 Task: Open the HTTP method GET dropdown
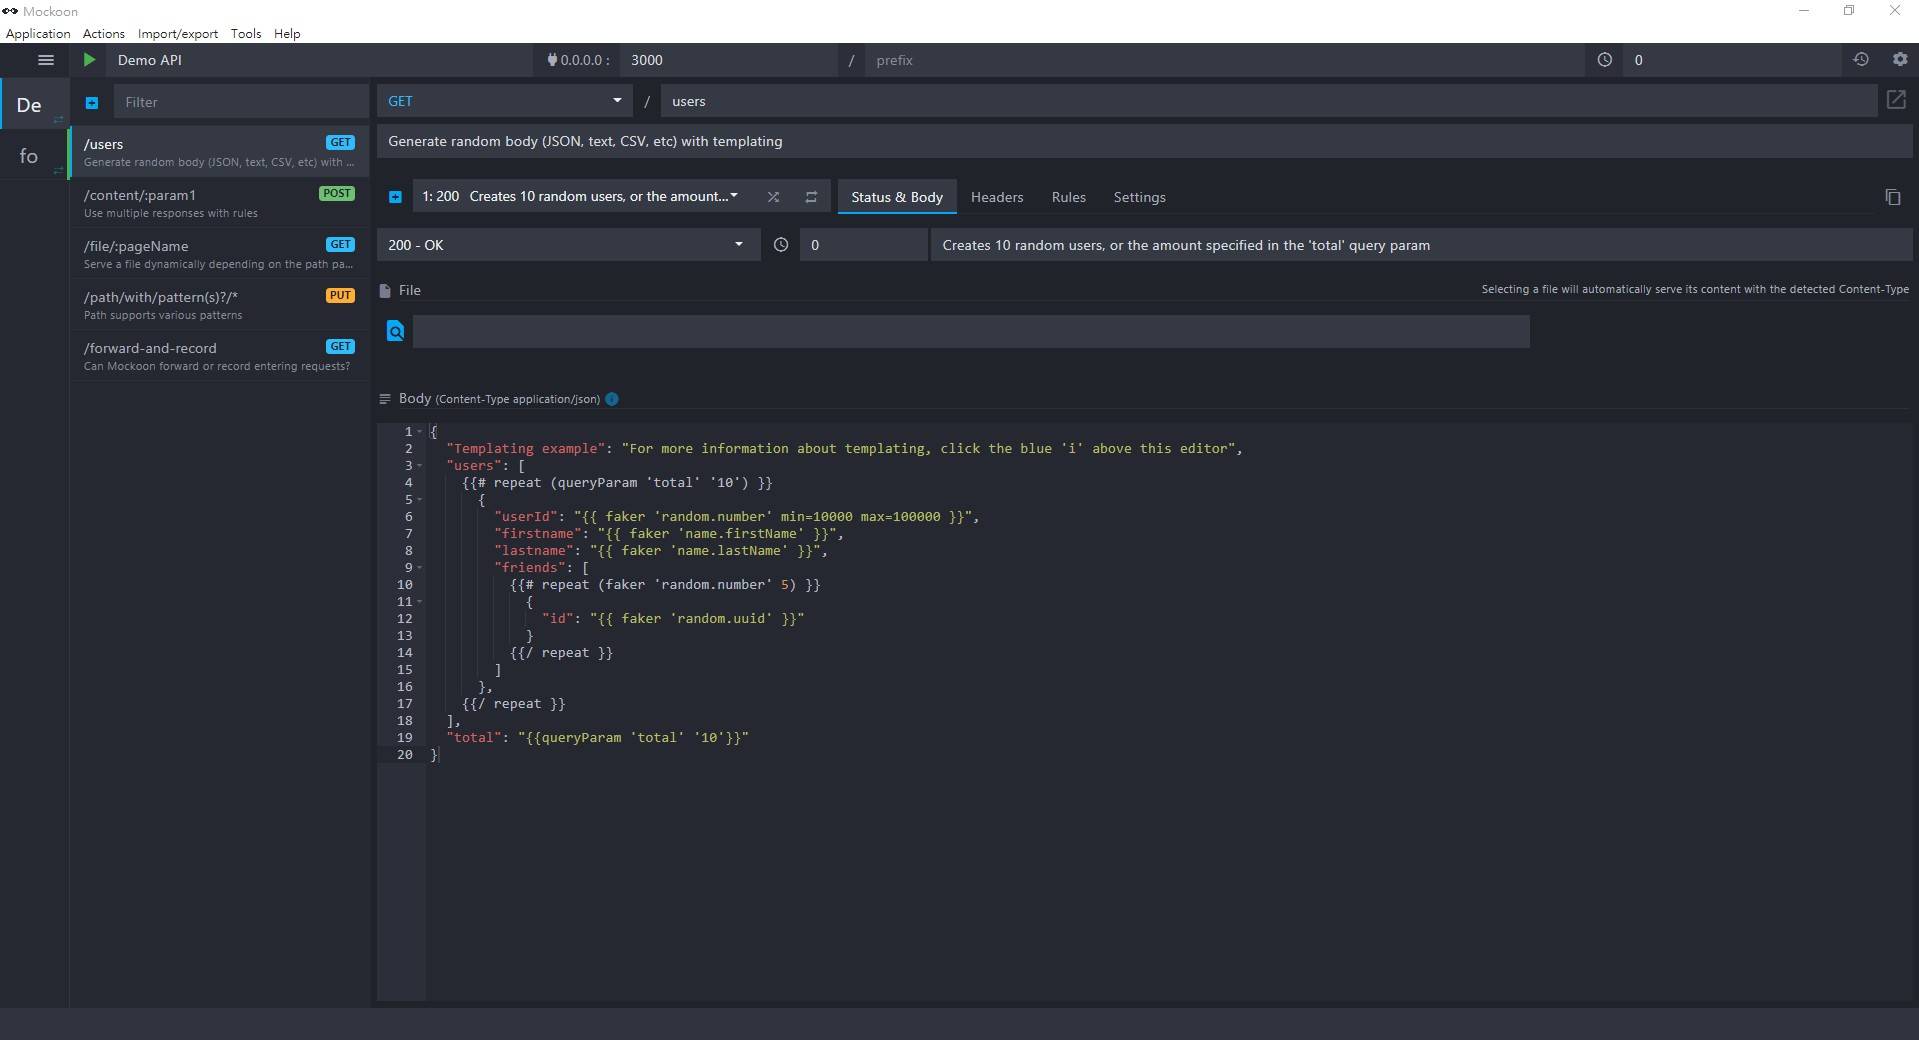point(504,101)
